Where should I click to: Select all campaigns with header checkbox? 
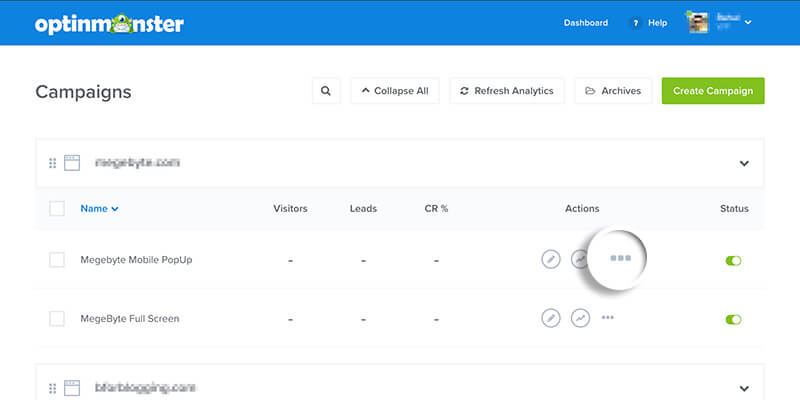[x=57, y=209]
